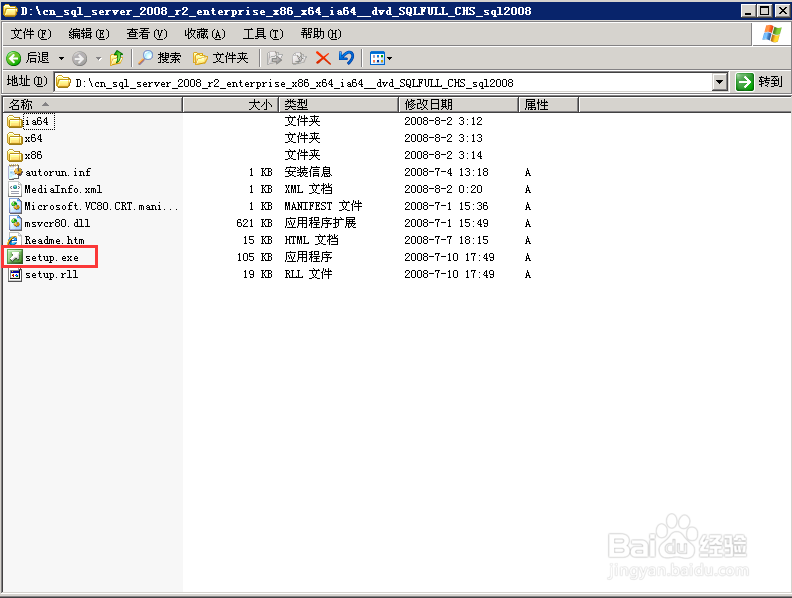Click the Windows flag logo

pos(771,34)
